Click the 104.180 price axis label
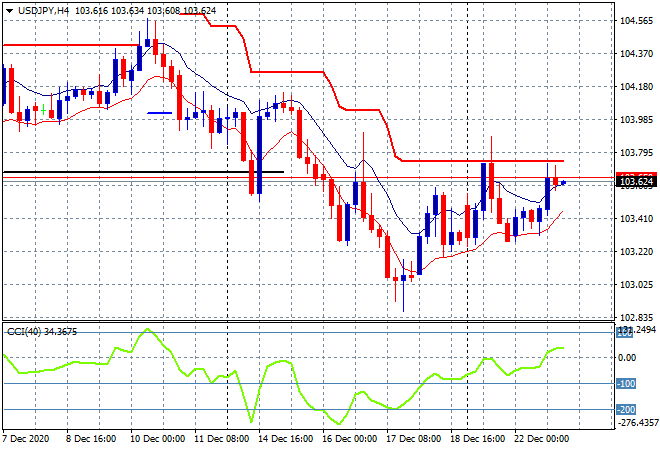Screen dimensions: 660x450 tap(636, 87)
